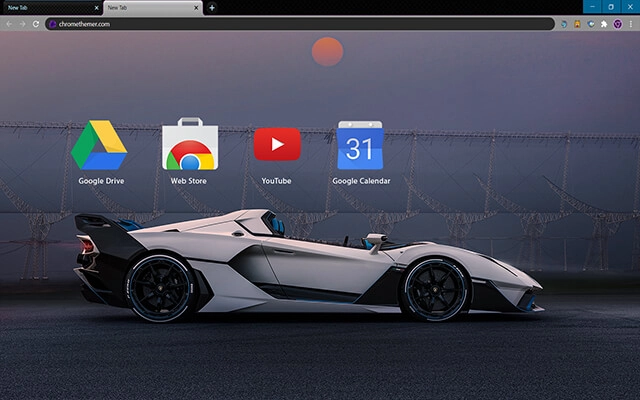
Task: Click the purple site icon in address bar
Action: pos(52,24)
